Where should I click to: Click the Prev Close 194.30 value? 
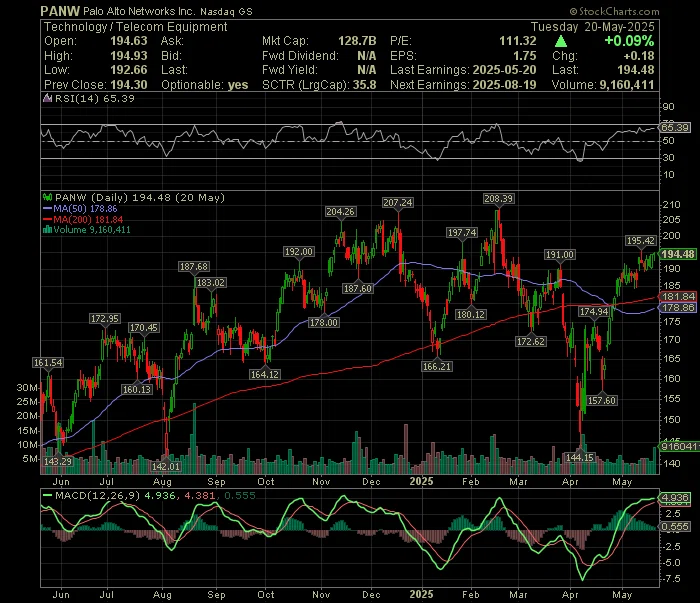click(x=129, y=85)
